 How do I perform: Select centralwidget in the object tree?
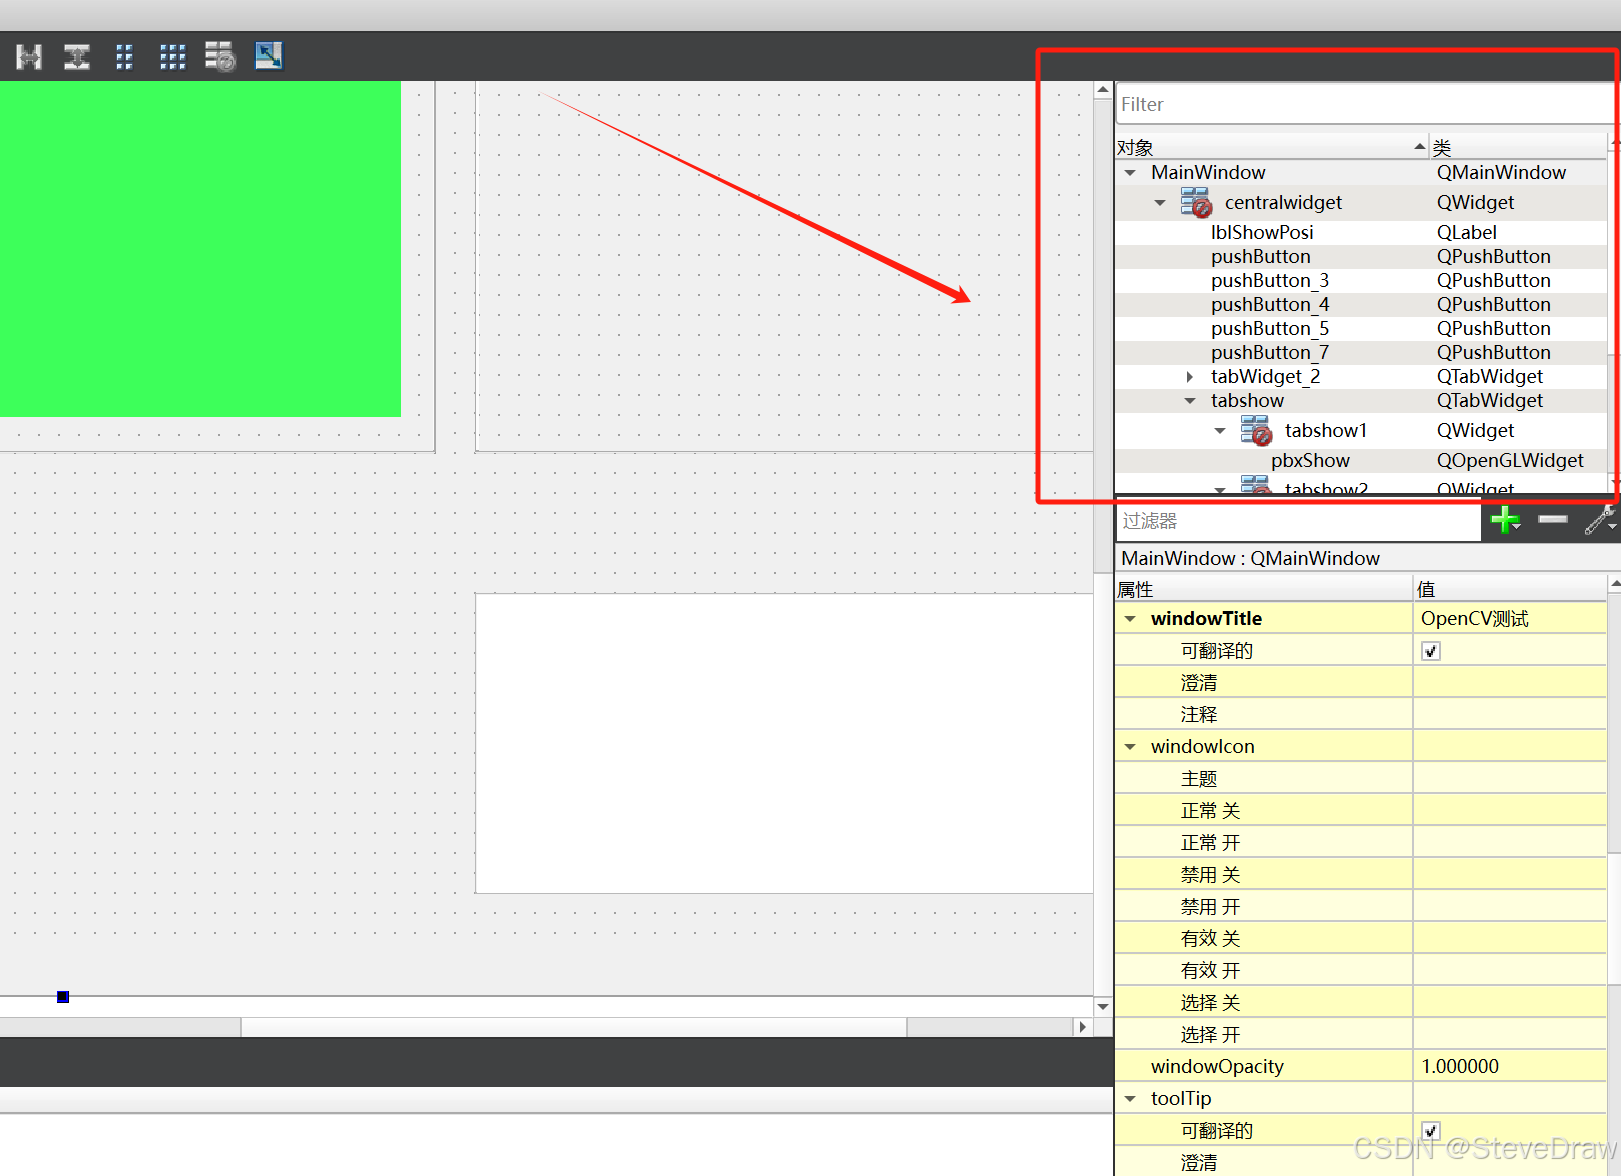pyautogui.click(x=1283, y=203)
